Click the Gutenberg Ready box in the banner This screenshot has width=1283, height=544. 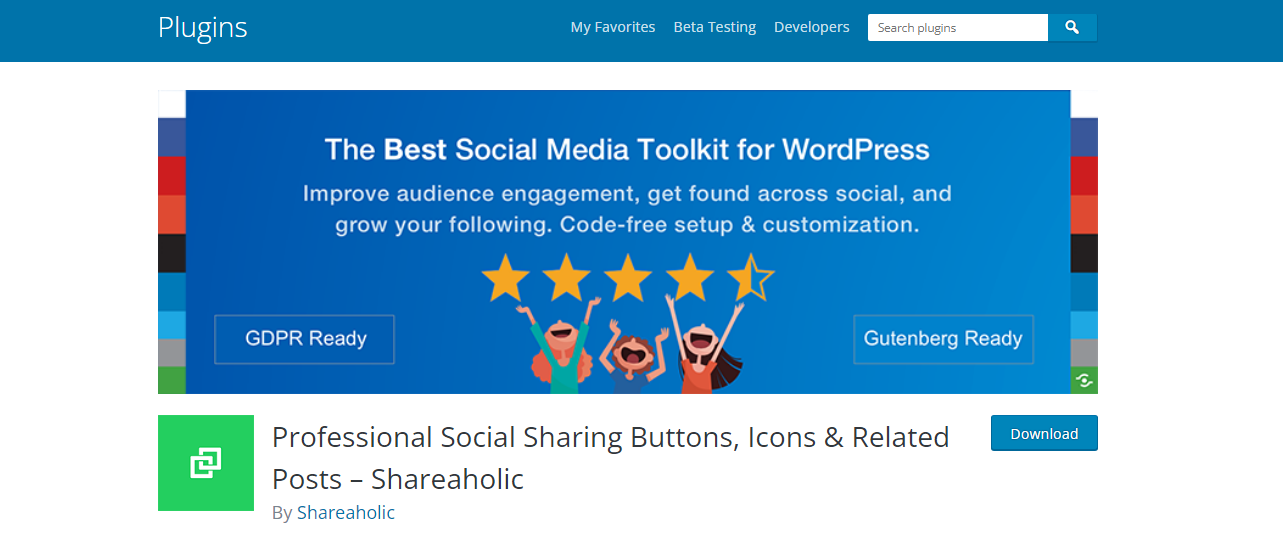(x=943, y=339)
